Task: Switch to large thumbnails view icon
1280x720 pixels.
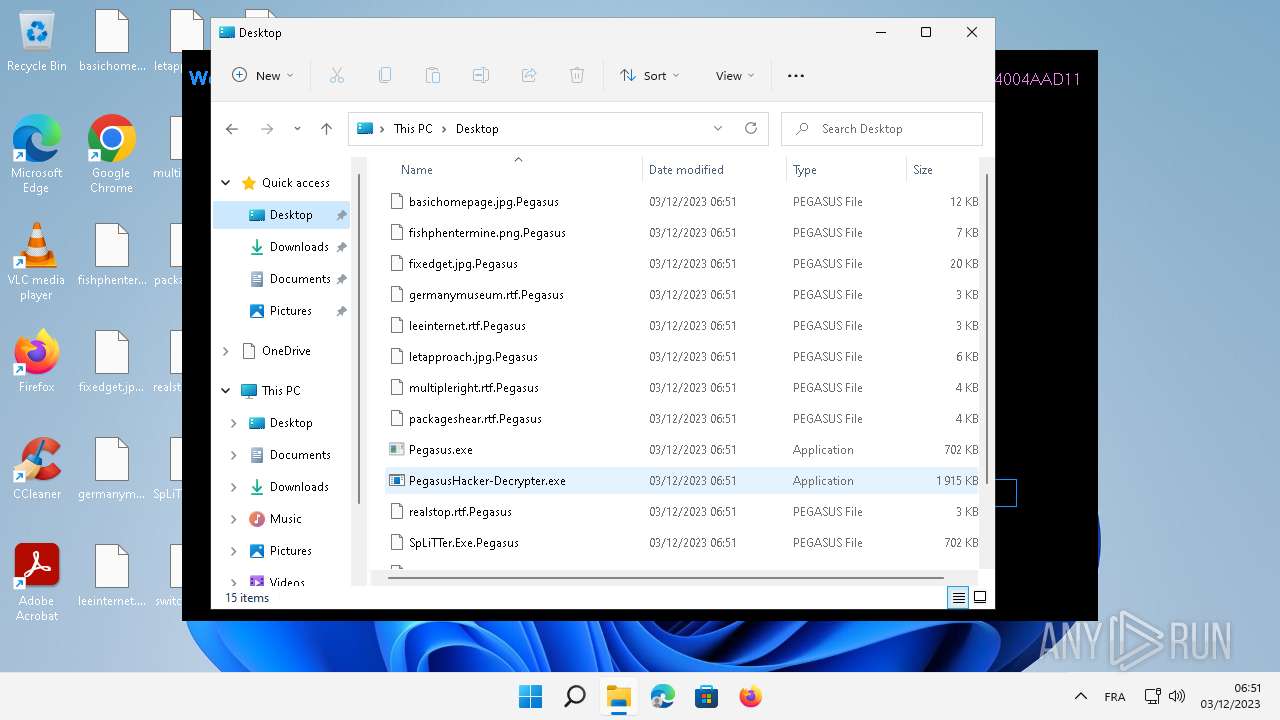Action: pyautogui.click(x=980, y=597)
